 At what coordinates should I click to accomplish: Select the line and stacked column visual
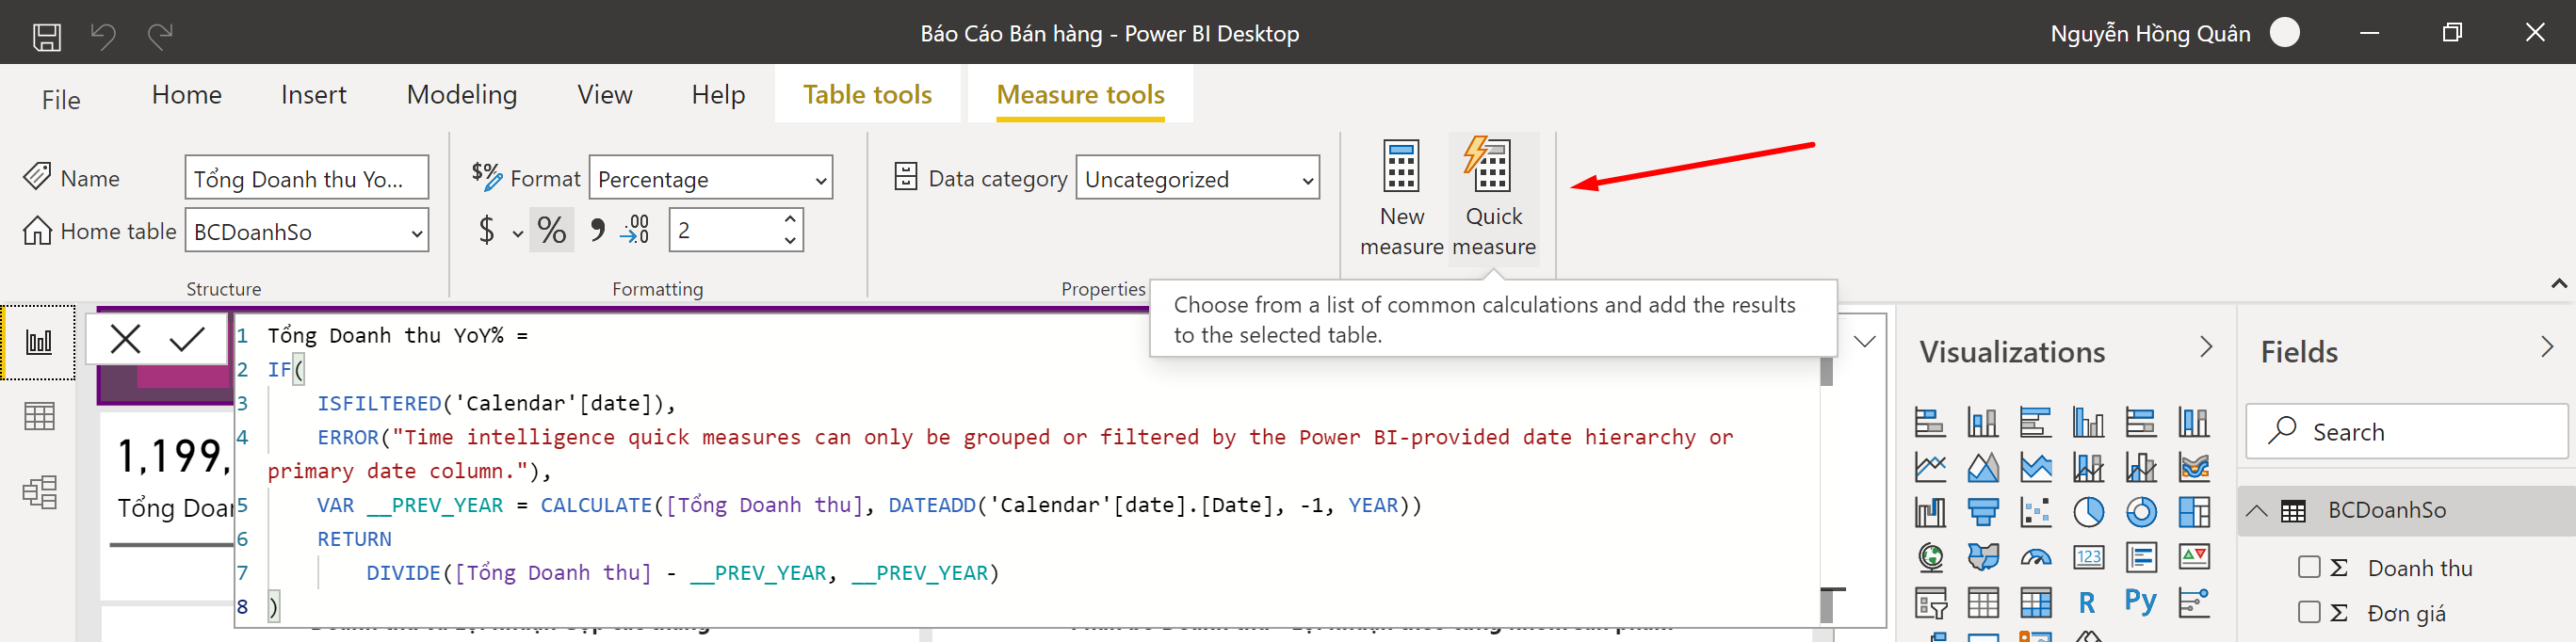tap(2088, 467)
